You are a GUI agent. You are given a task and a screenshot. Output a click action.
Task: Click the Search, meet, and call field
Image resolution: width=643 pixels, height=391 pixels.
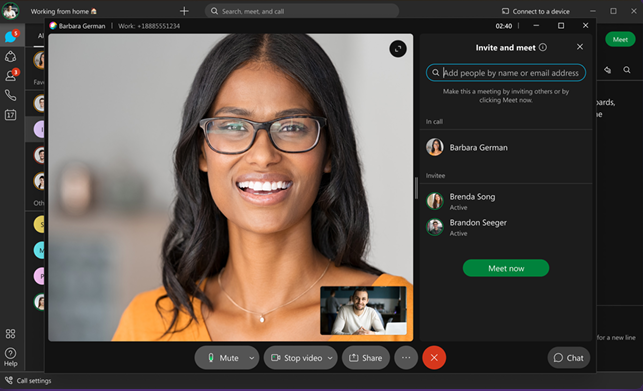(302, 11)
